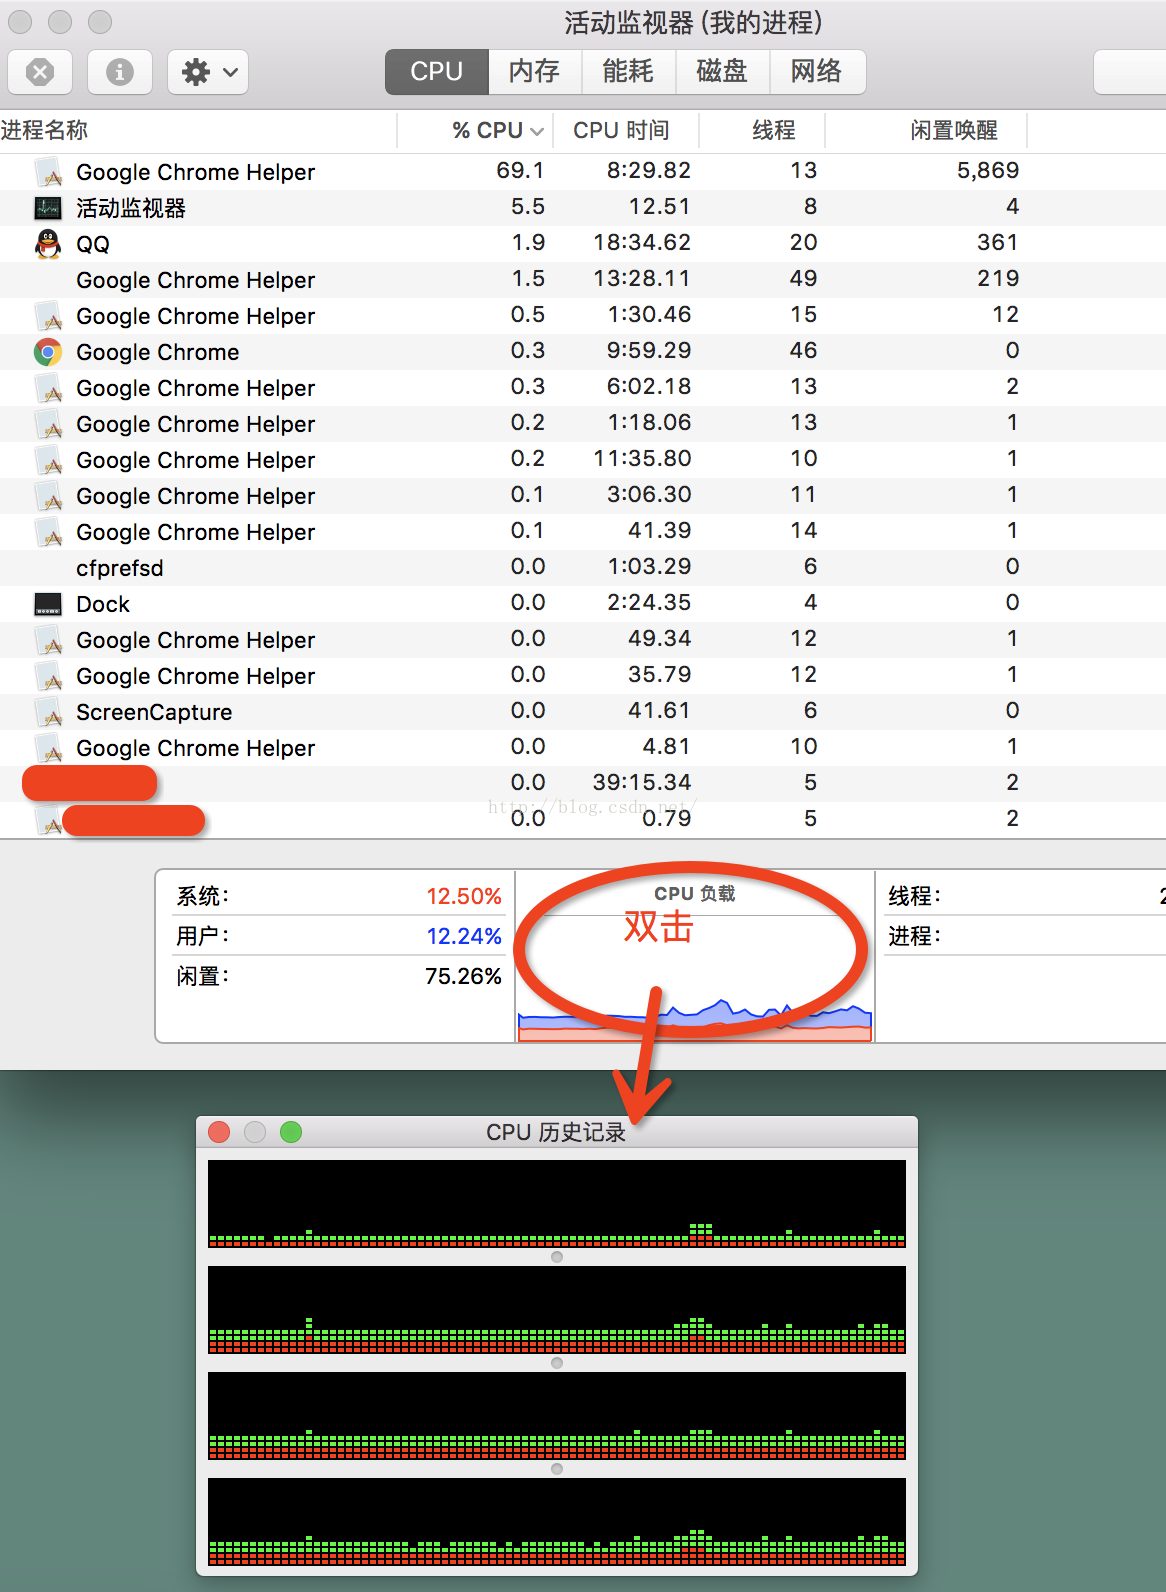Viewport: 1166px width, 1592px height.
Task: Click the 用户 12.24% value
Action: (464, 936)
